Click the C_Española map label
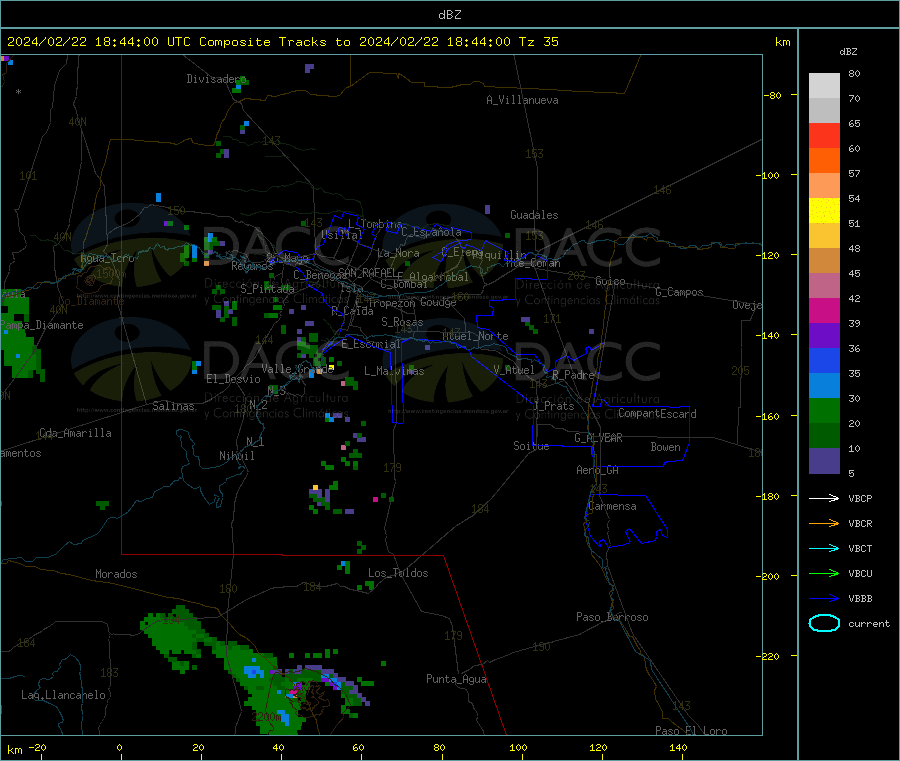 pyautogui.click(x=431, y=232)
